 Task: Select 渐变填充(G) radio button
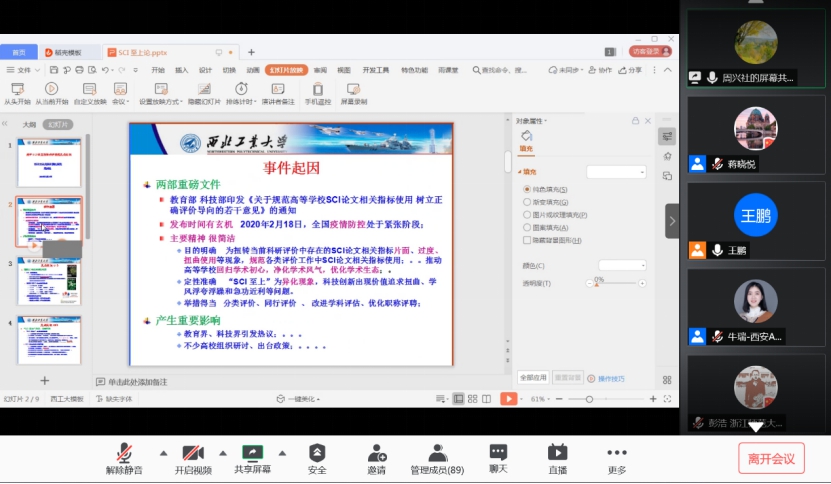click(527, 202)
